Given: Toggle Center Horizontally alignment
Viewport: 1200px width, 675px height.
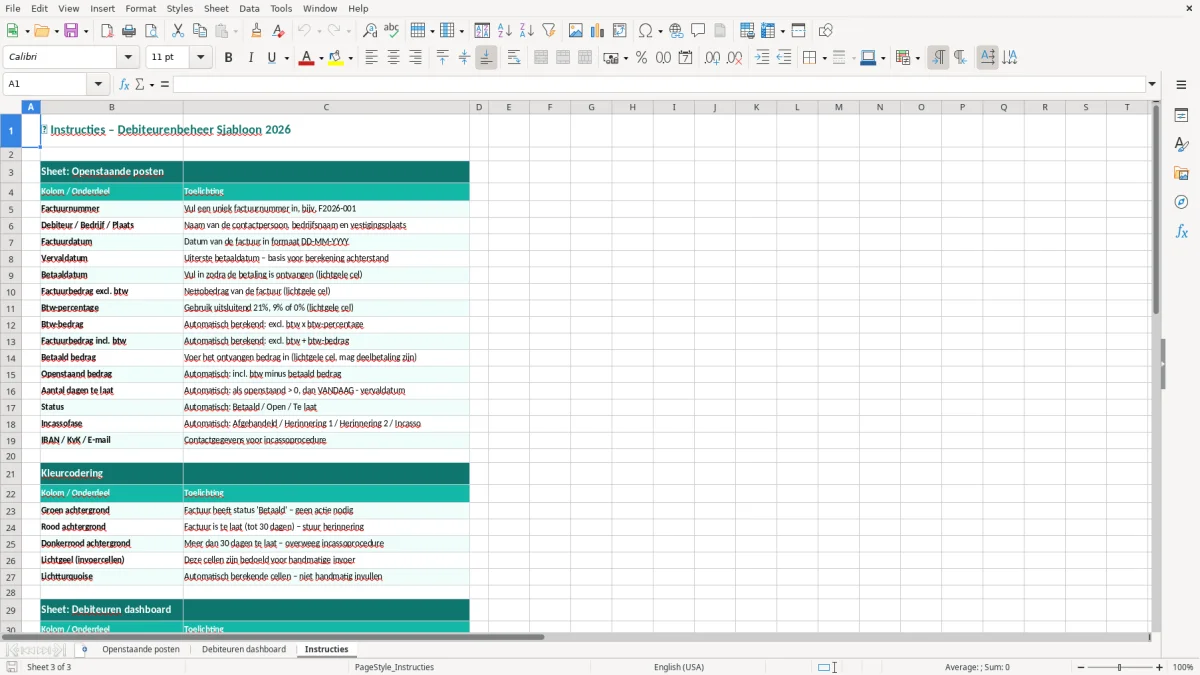Looking at the screenshot, I should [x=393, y=58].
